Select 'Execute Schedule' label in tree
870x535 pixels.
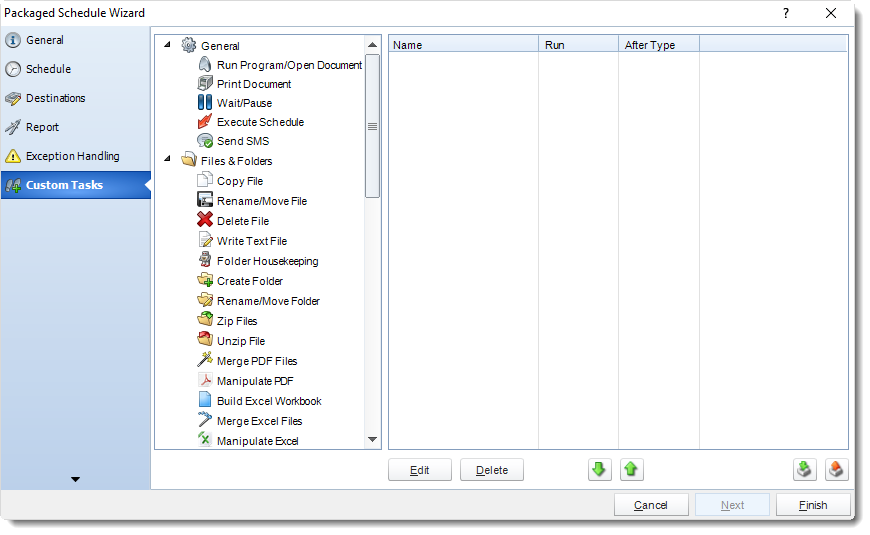pyautogui.click(x=260, y=122)
